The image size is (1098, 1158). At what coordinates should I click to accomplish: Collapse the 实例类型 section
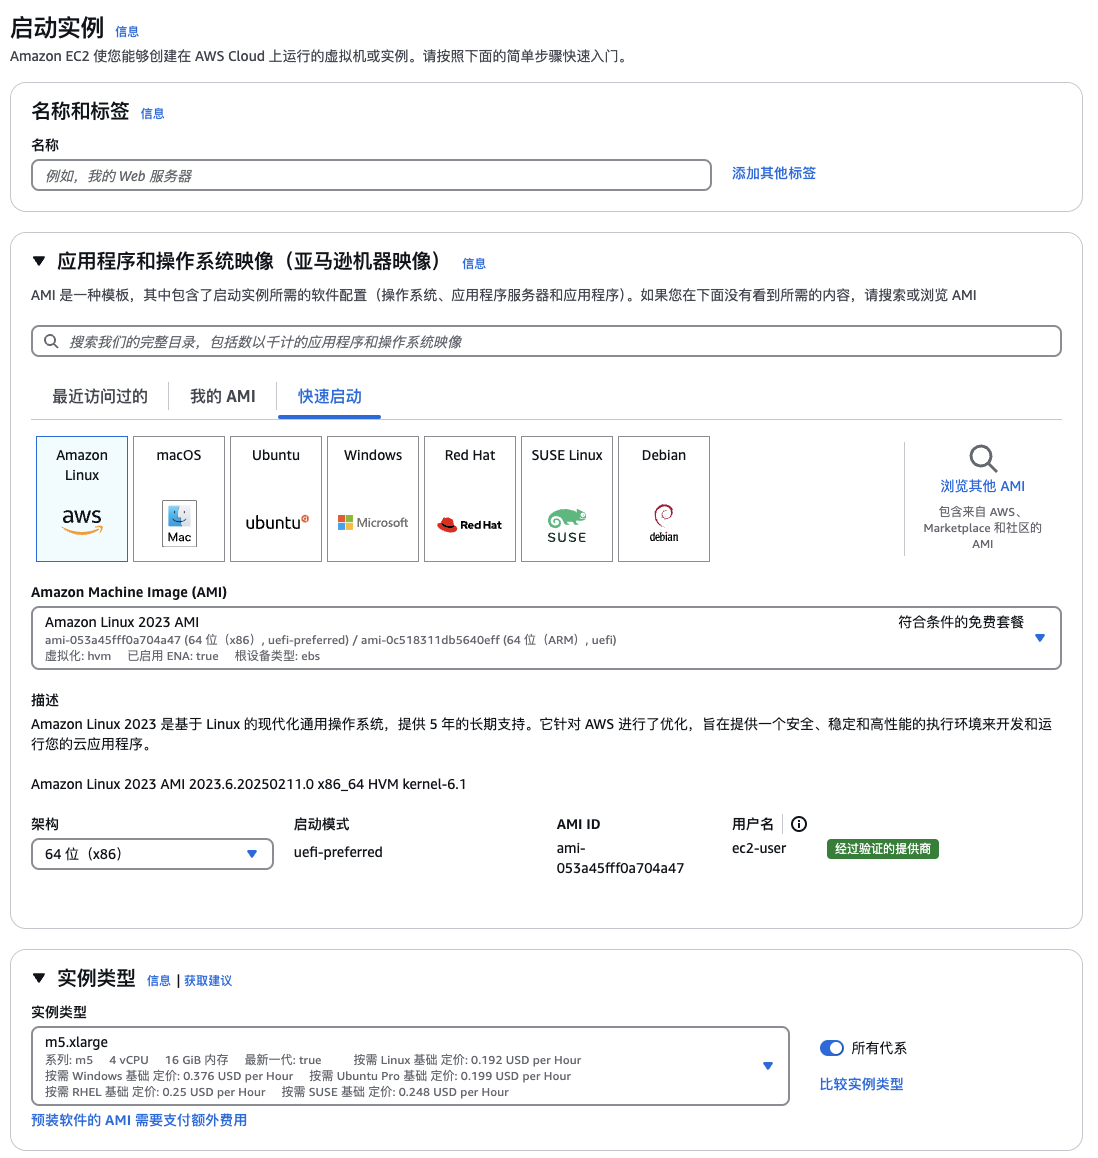pos(39,978)
